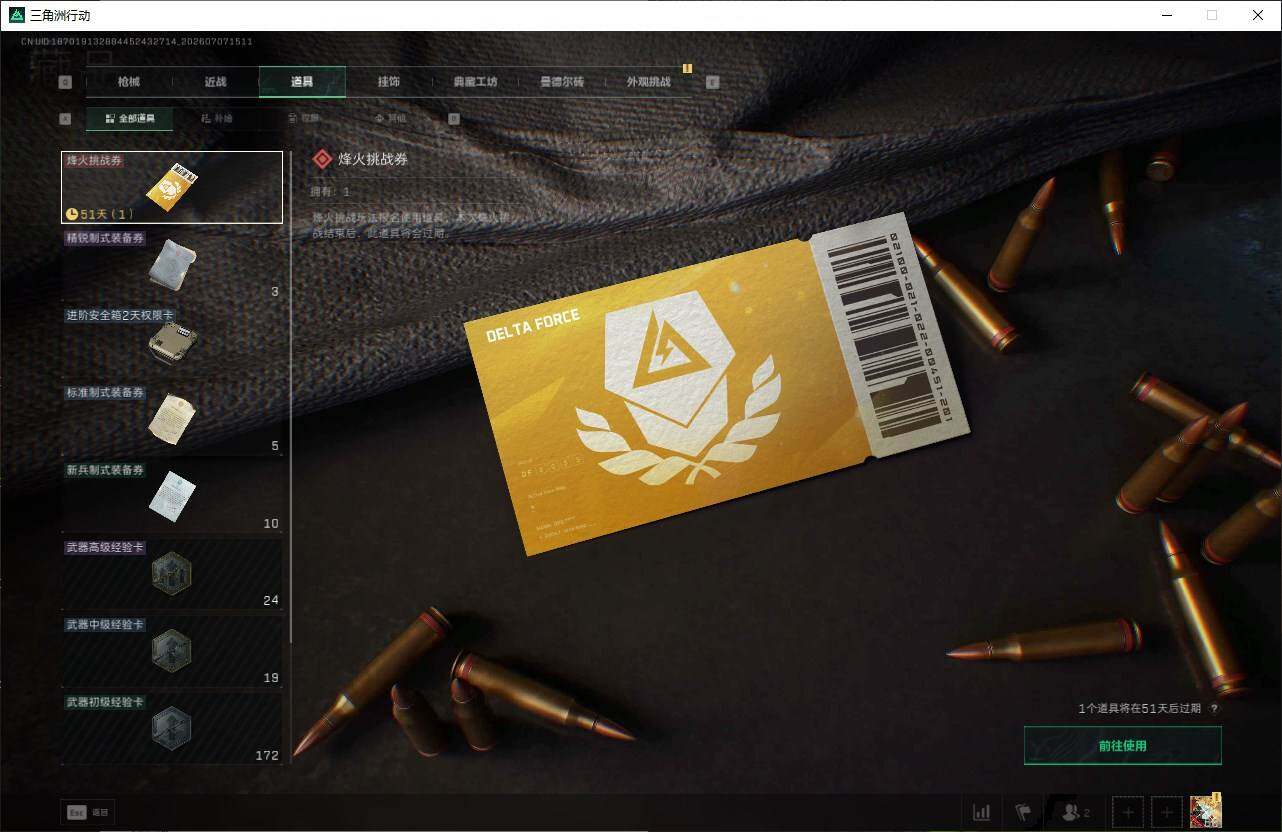Click the item list vertical scrollbar

291,397
